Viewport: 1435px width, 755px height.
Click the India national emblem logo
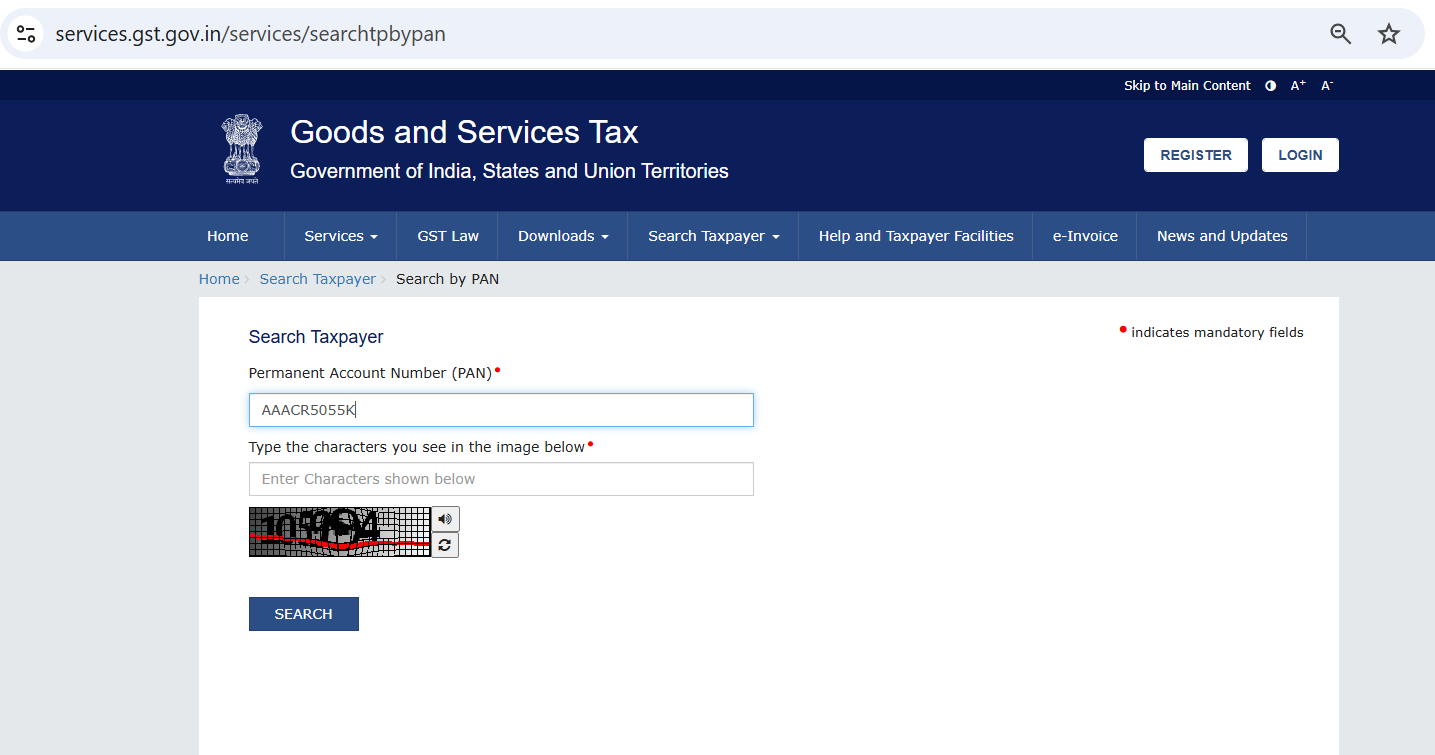pos(241,149)
